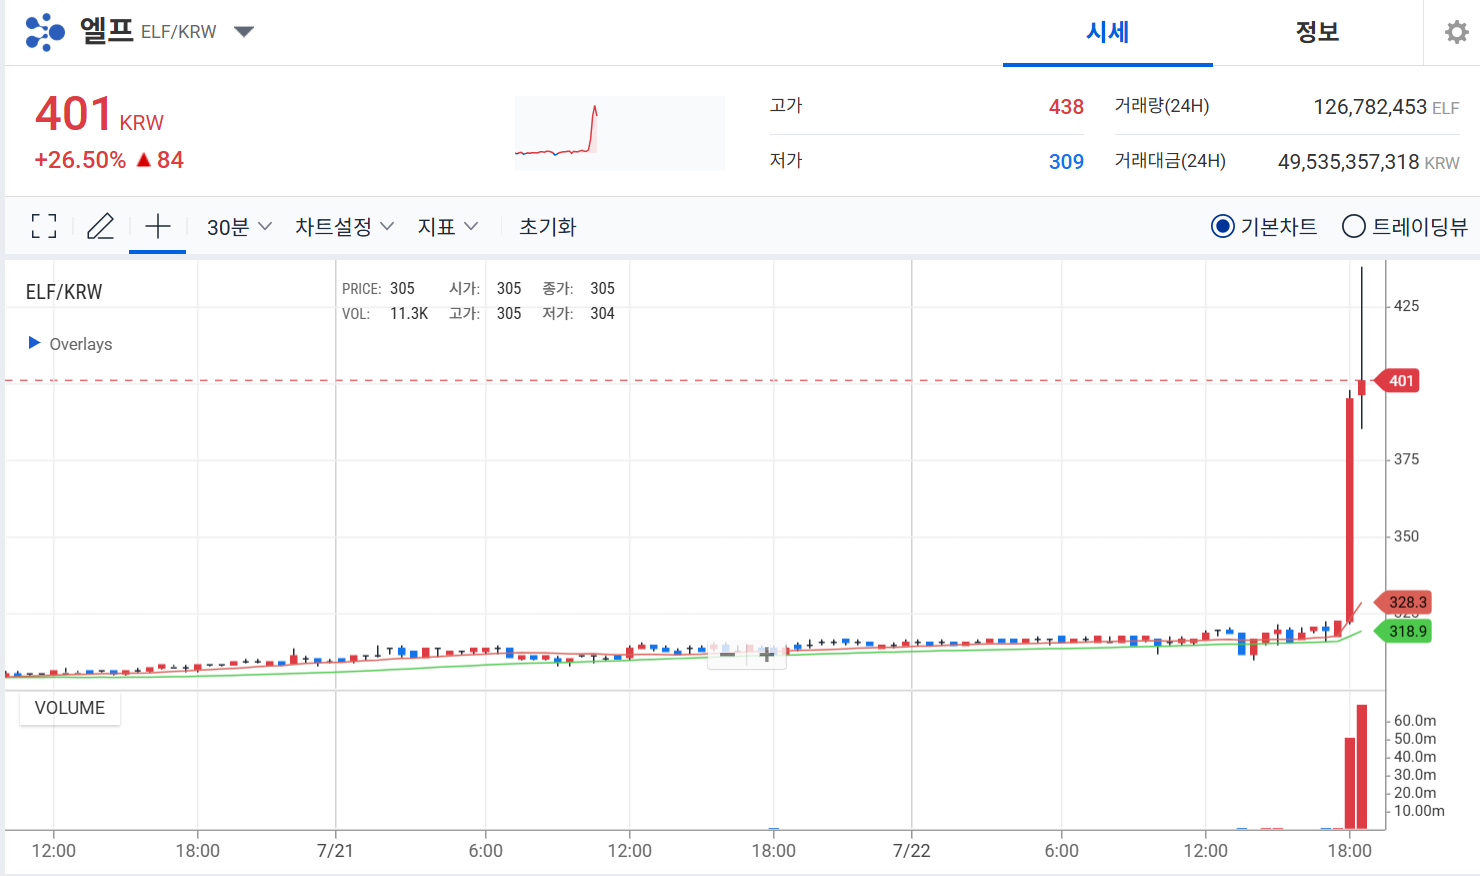Switch to the 정보 tab

click(x=1317, y=32)
